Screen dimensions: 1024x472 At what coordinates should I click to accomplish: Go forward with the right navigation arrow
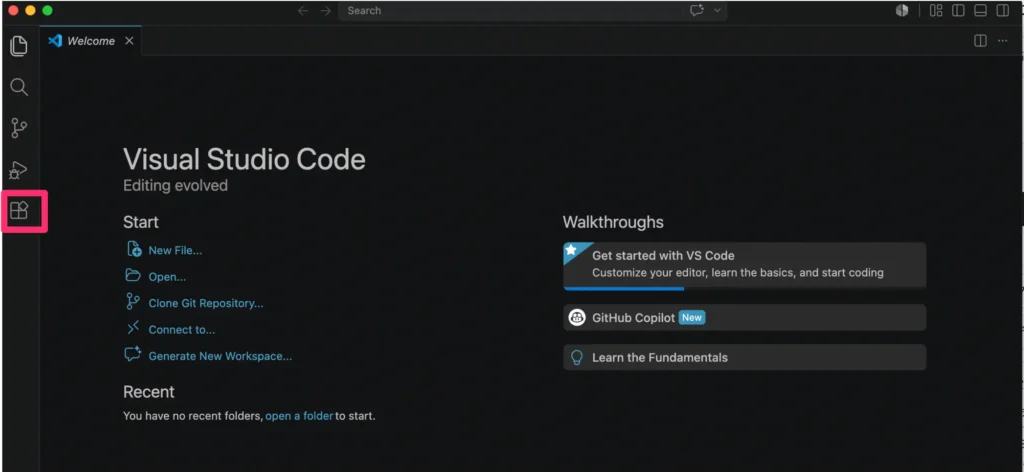pyautogui.click(x=325, y=10)
